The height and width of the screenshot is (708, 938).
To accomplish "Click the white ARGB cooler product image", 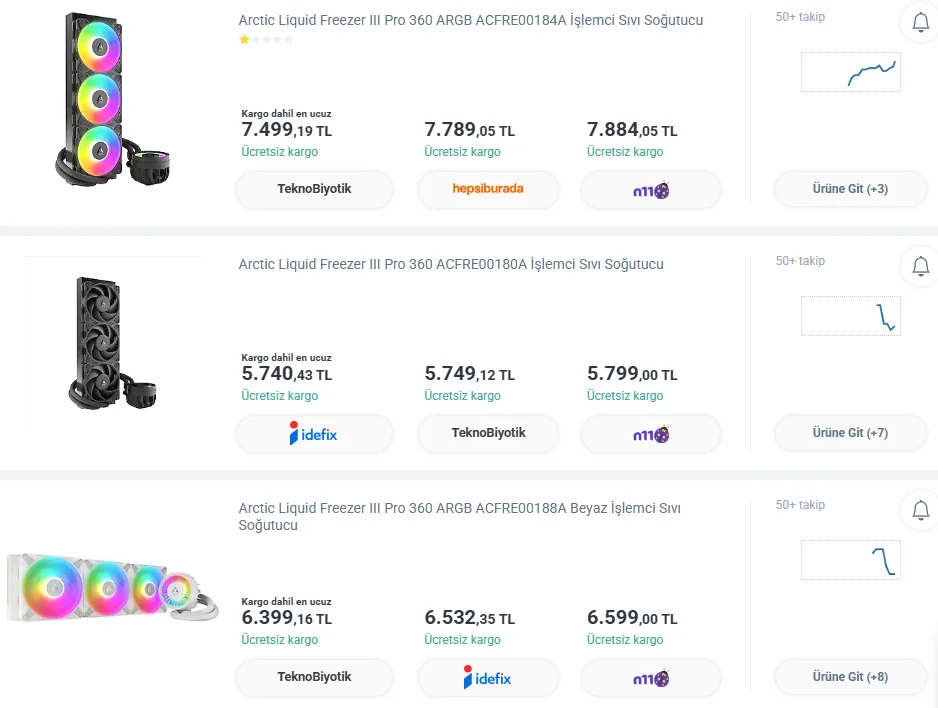I will tap(112, 588).
